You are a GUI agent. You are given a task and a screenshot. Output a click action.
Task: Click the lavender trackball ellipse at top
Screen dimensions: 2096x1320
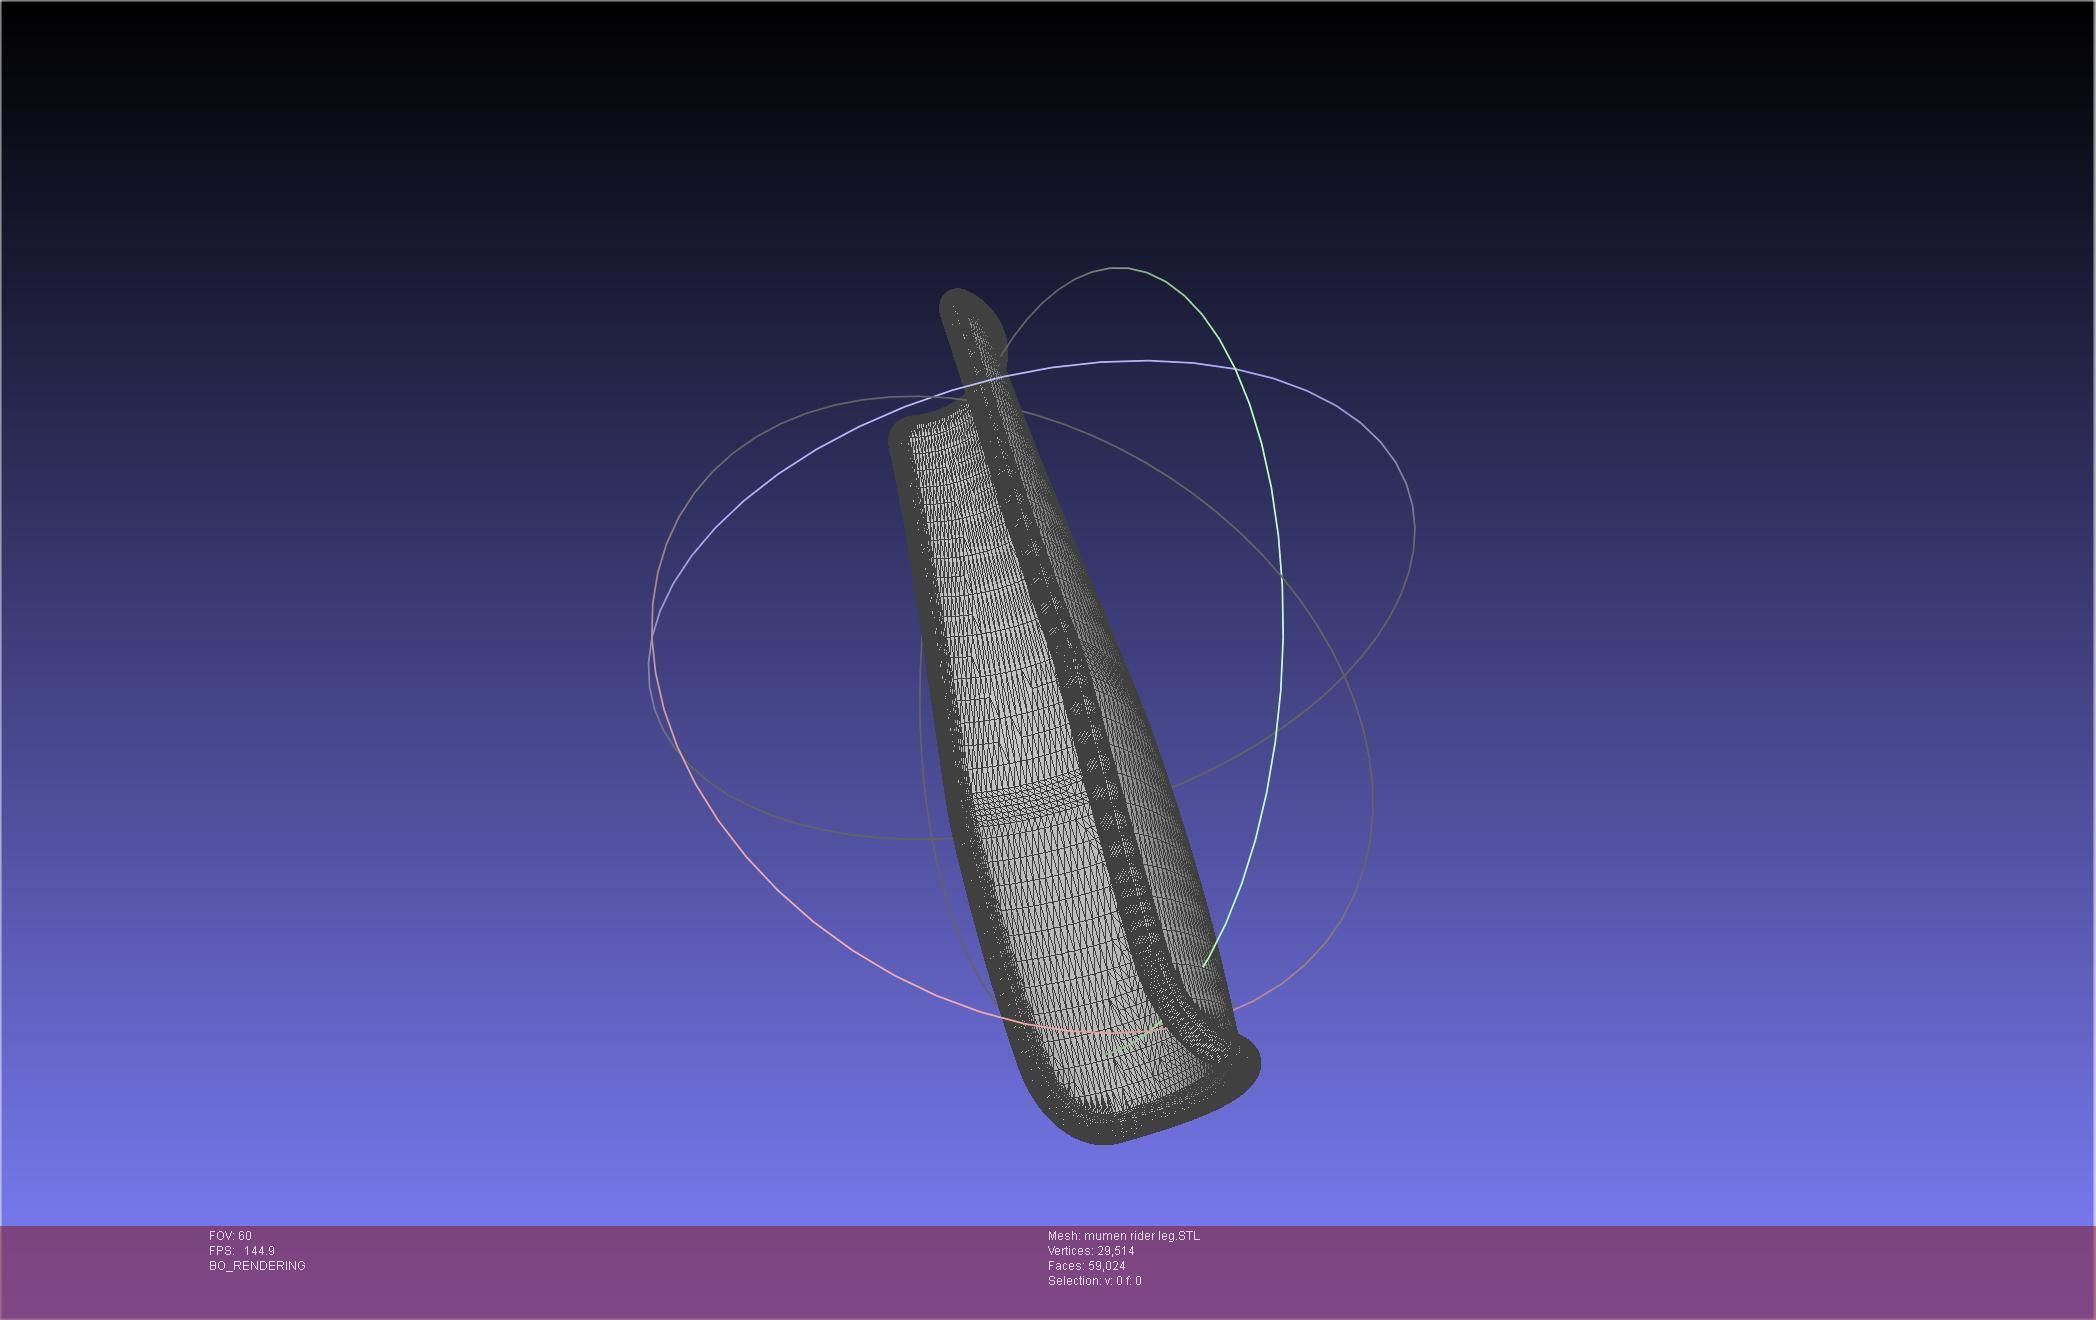1150,361
